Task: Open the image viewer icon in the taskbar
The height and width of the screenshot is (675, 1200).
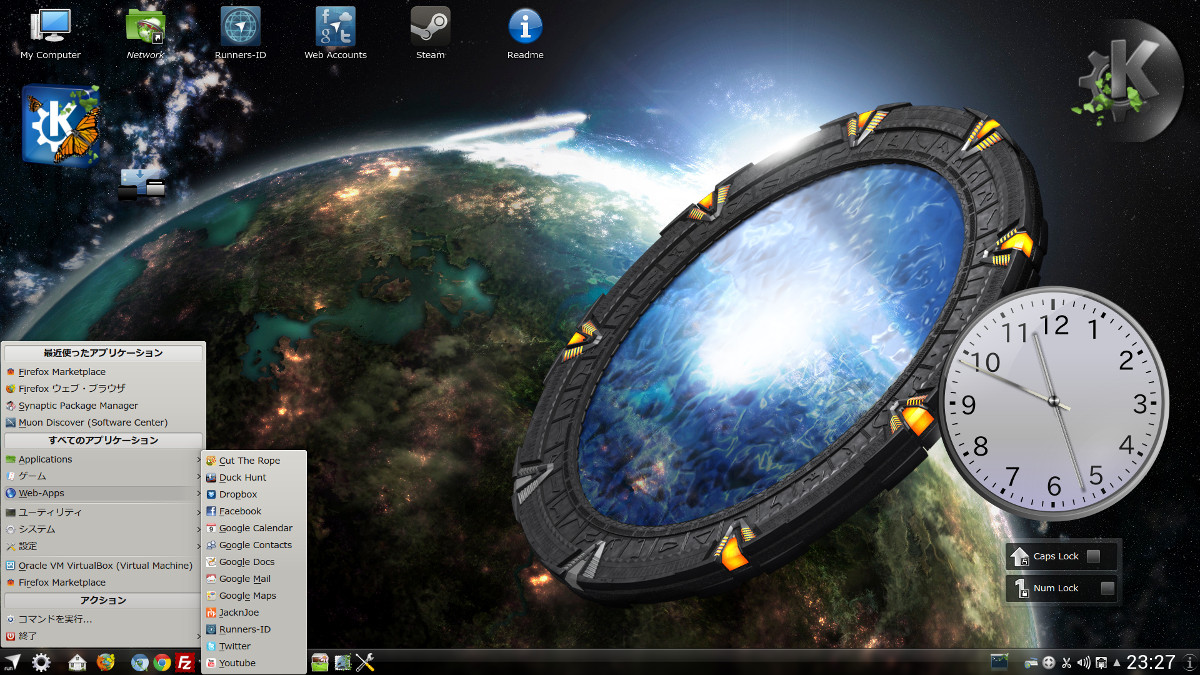Action: (320, 662)
